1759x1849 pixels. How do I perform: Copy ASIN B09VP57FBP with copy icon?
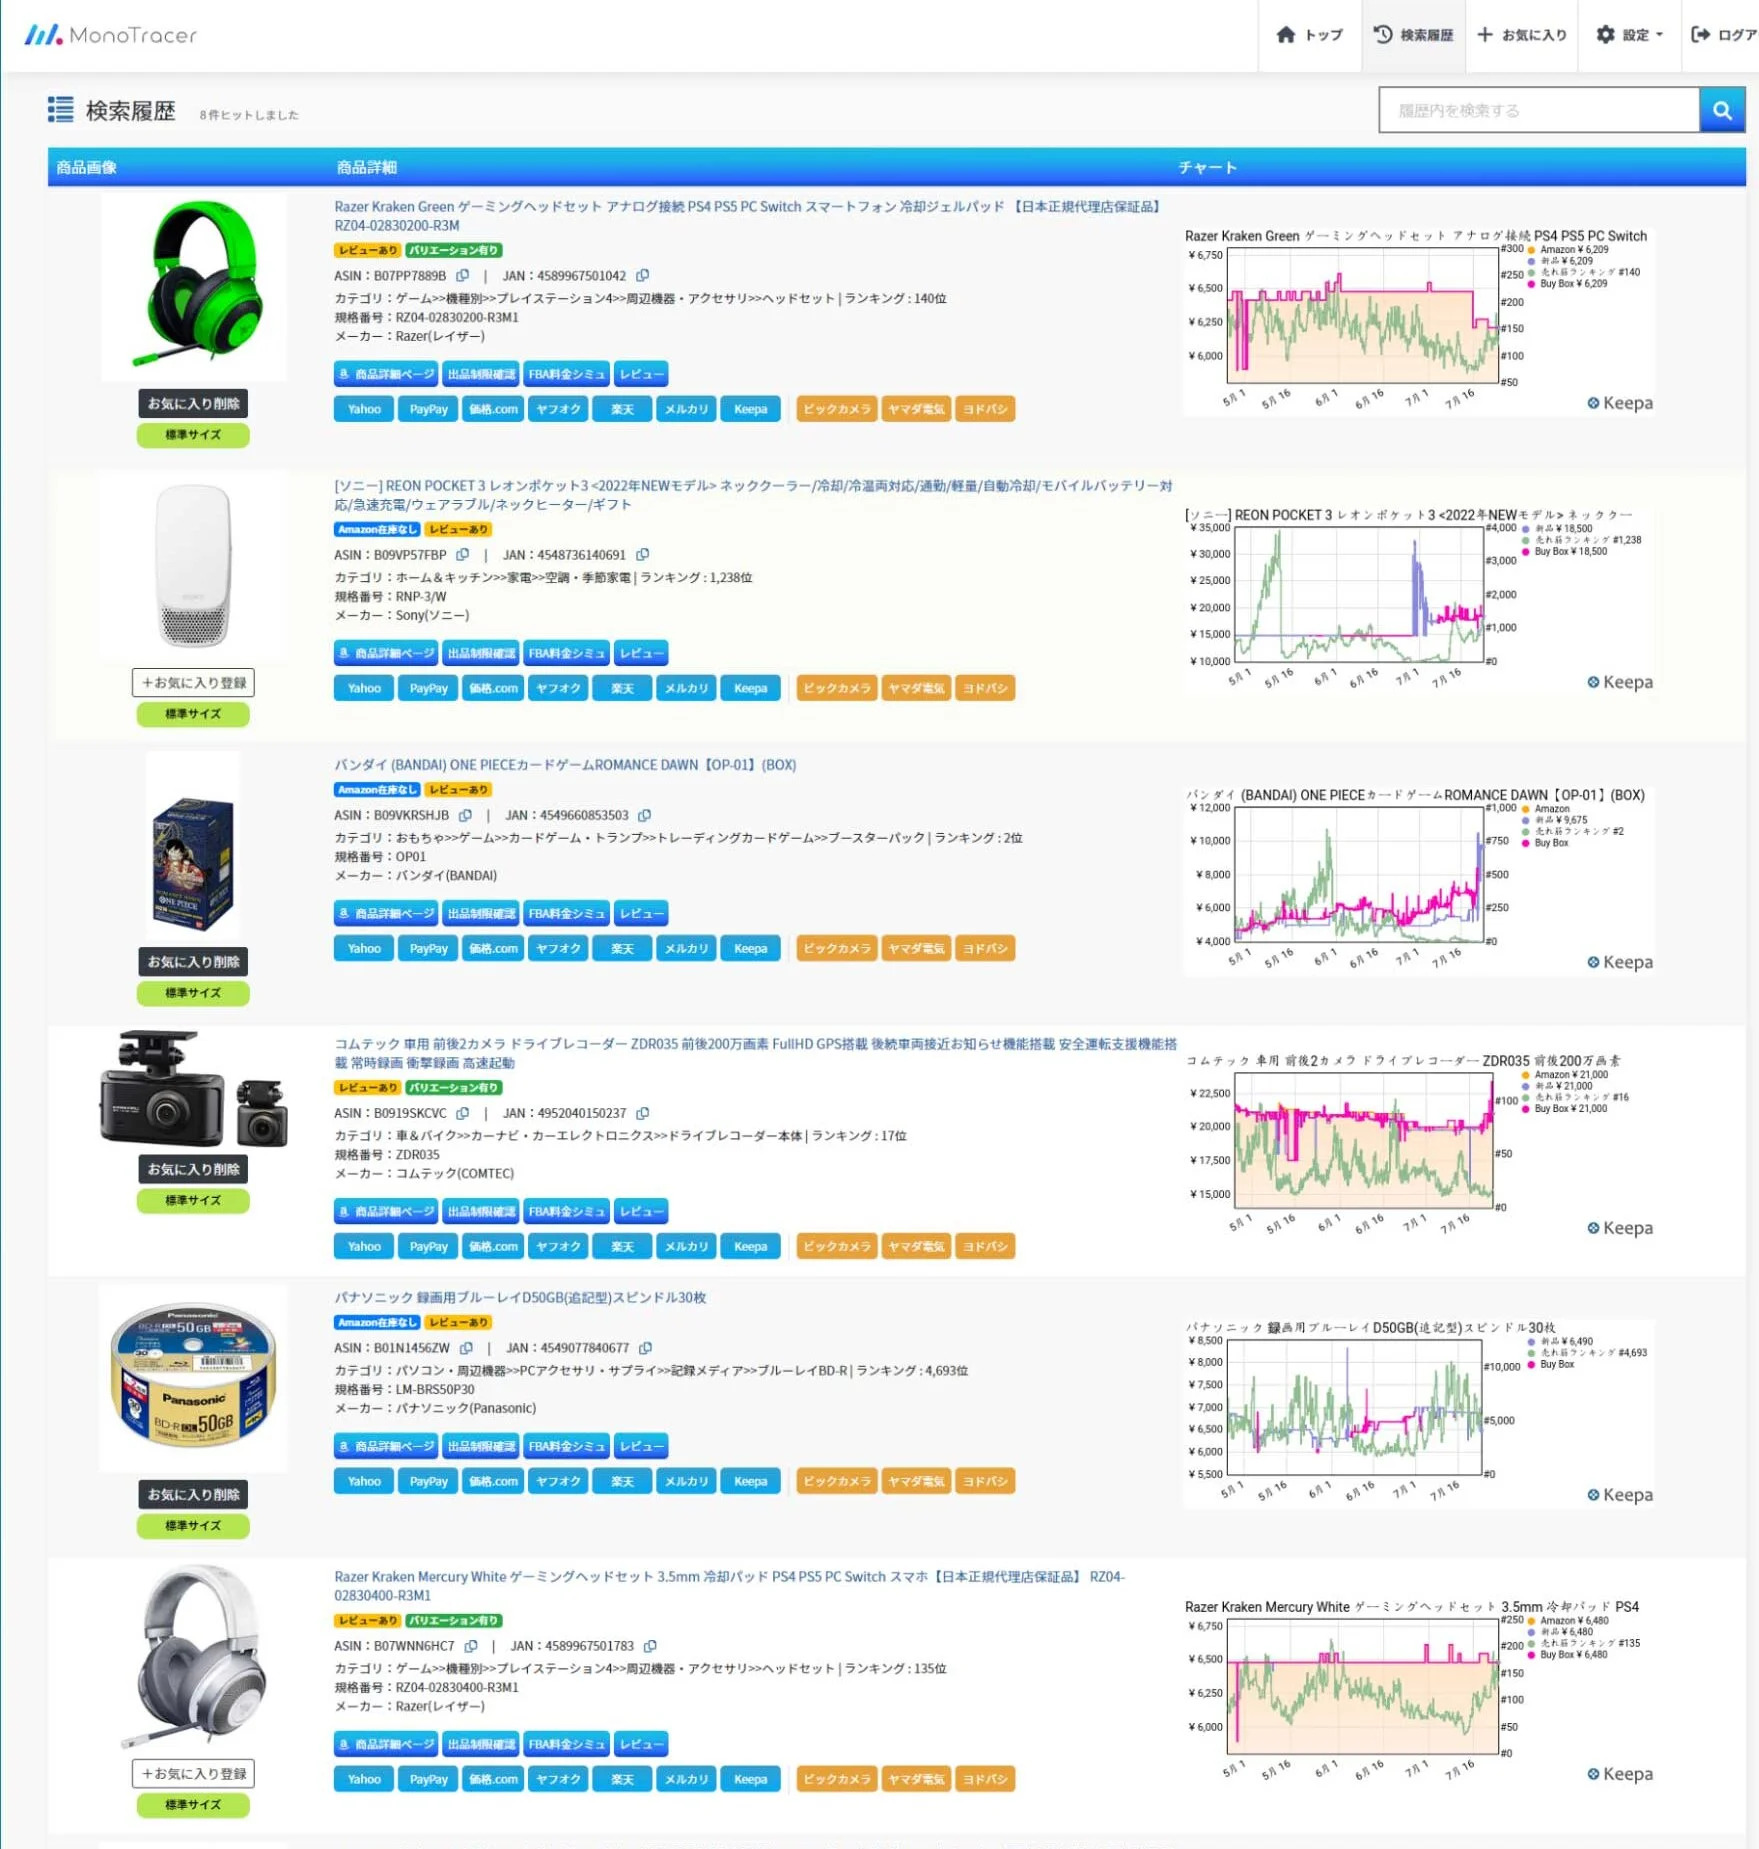pyautogui.click(x=462, y=554)
